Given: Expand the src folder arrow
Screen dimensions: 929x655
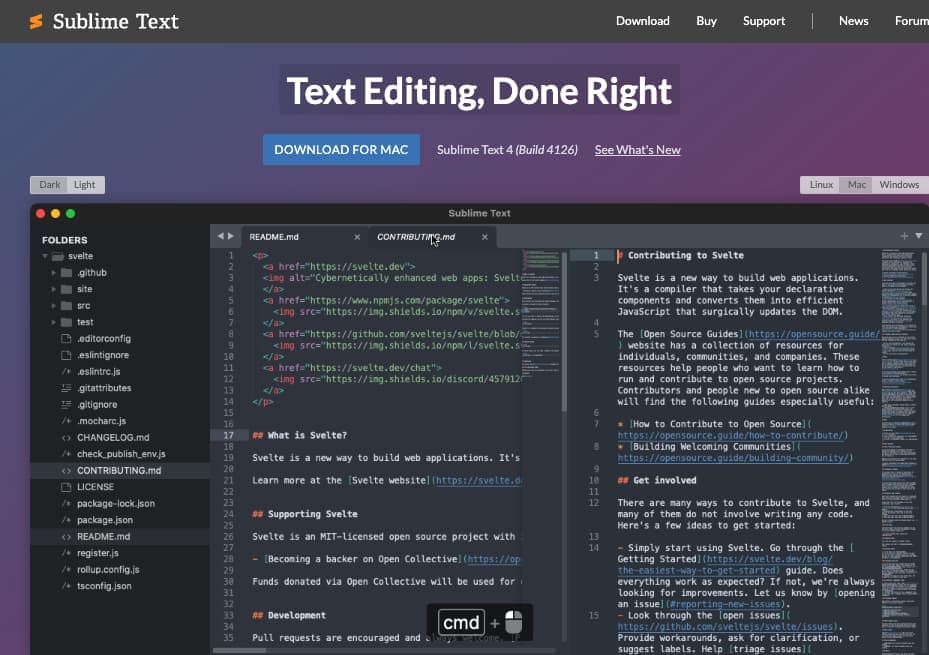Looking at the screenshot, I should 54,306.
